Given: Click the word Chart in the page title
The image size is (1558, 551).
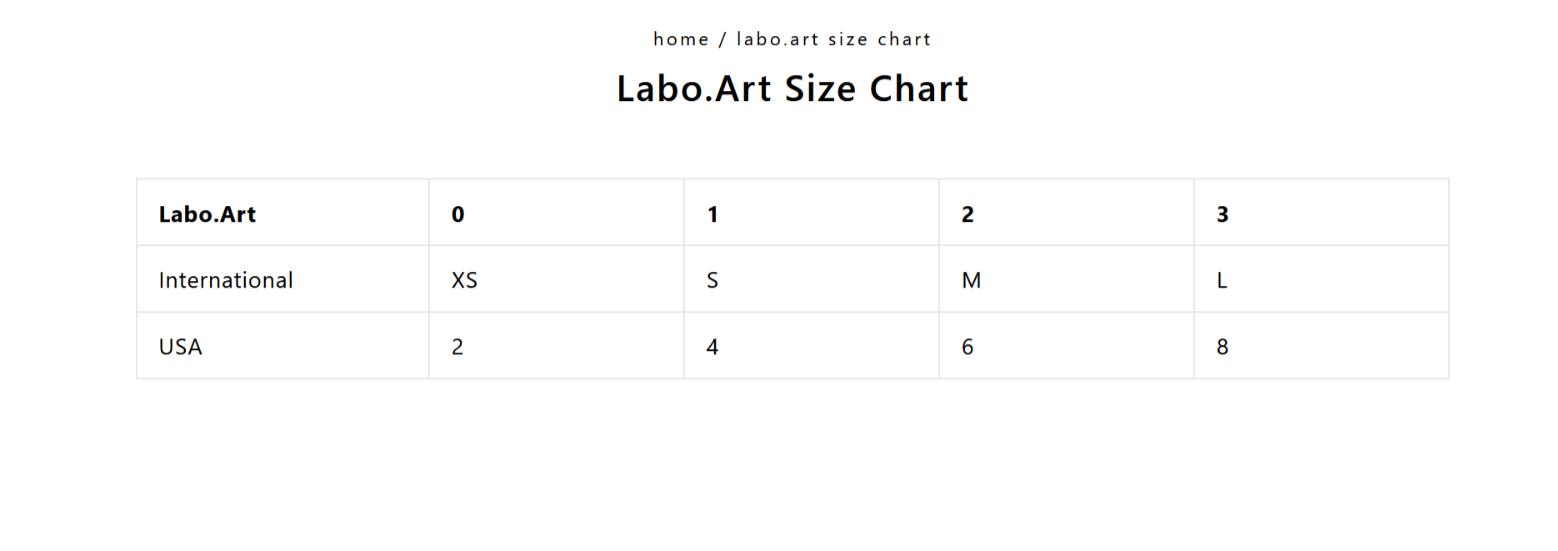Looking at the screenshot, I should (919, 88).
